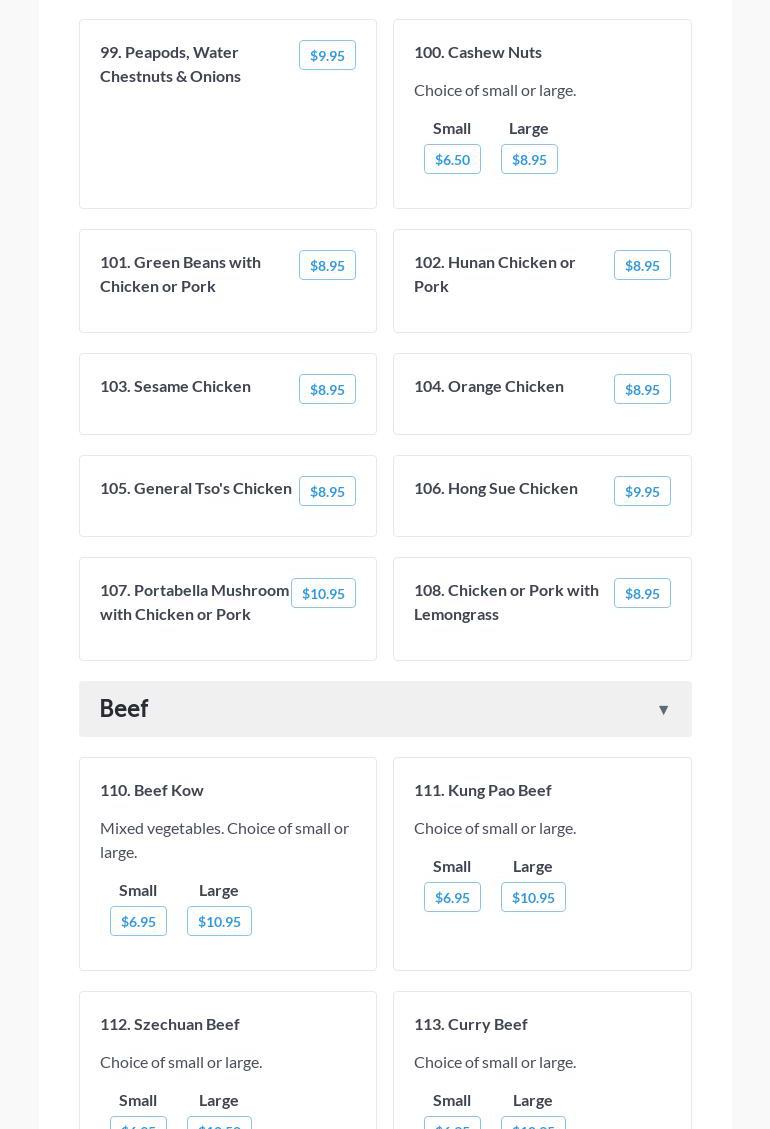Add Chicken or Pork with Lemongrass
The height and width of the screenshot is (1129, 770).
(642, 594)
